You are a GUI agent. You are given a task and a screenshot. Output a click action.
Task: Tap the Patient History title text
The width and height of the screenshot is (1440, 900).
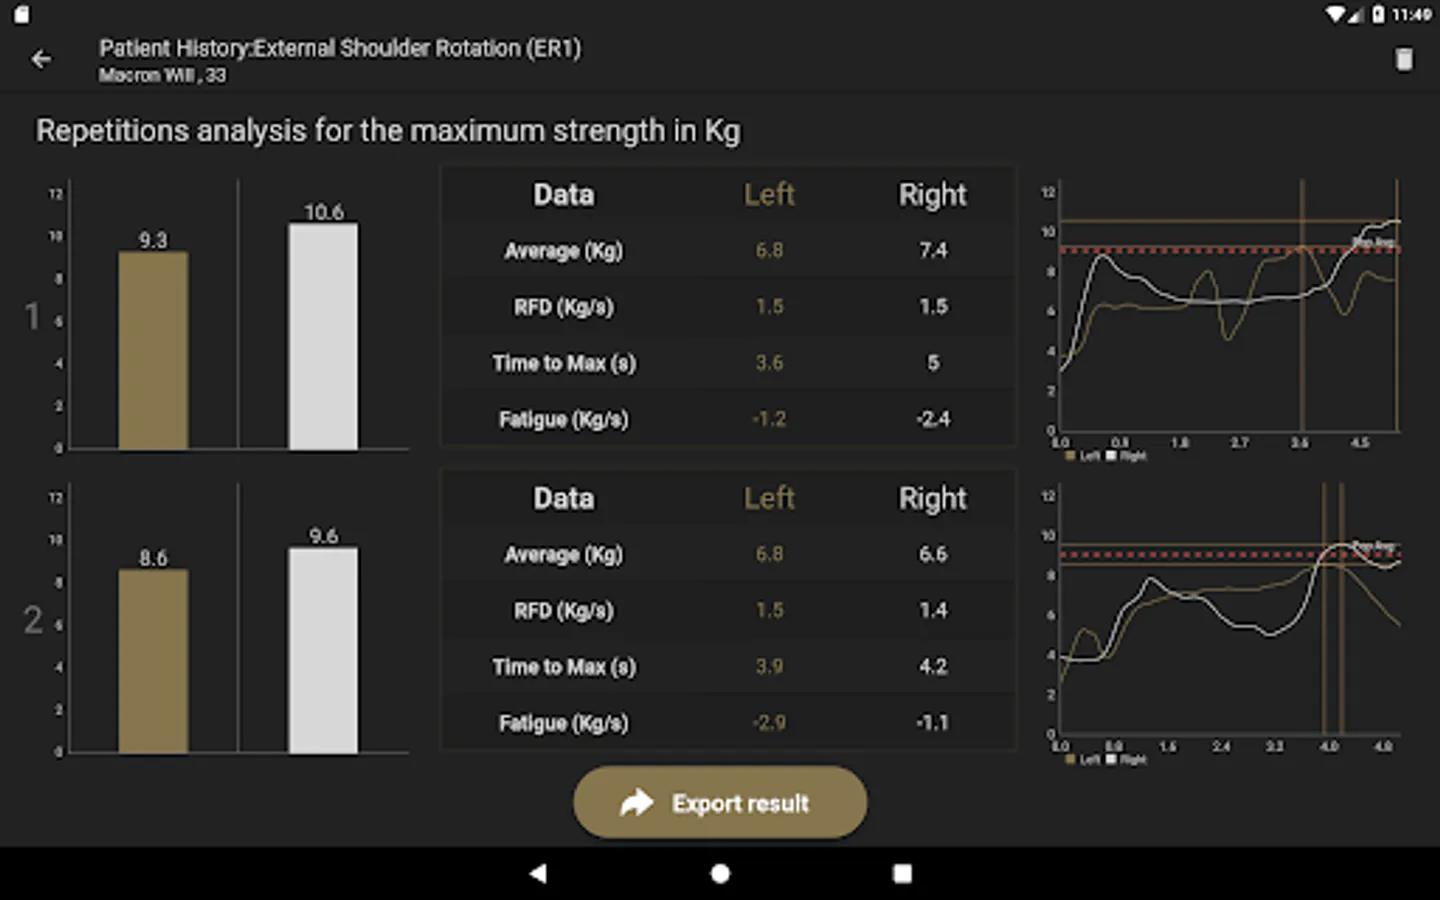[340, 48]
